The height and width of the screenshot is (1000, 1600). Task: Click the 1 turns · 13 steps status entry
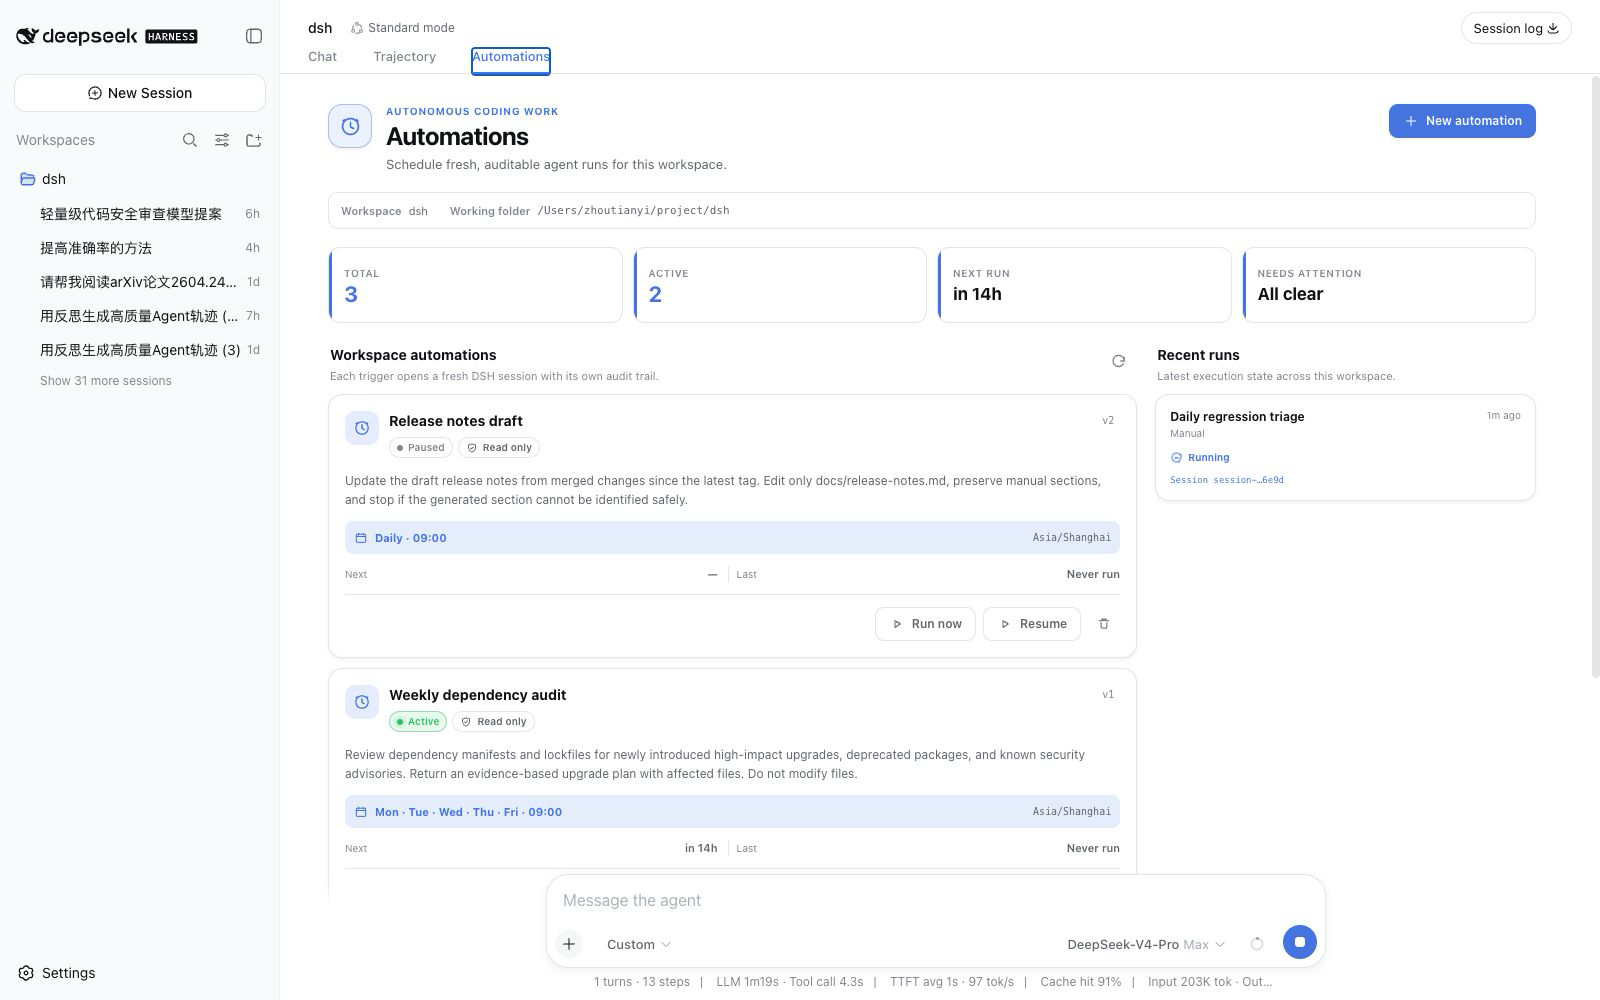click(642, 982)
